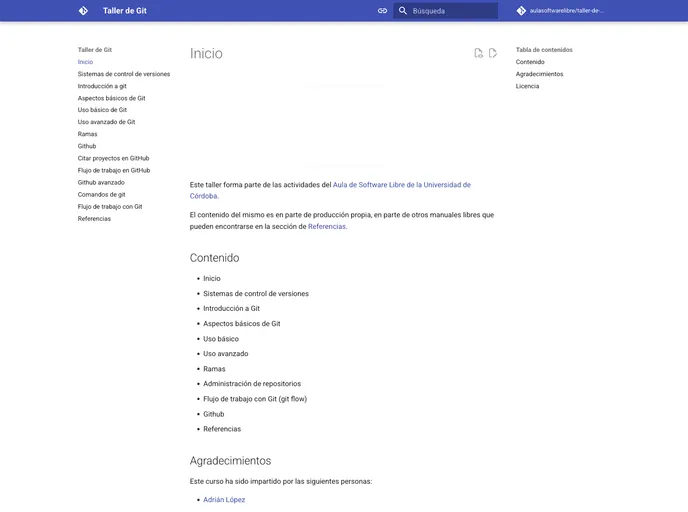Click Introducción a Git list item
The image size is (688, 512).
click(x=231, y=308)
